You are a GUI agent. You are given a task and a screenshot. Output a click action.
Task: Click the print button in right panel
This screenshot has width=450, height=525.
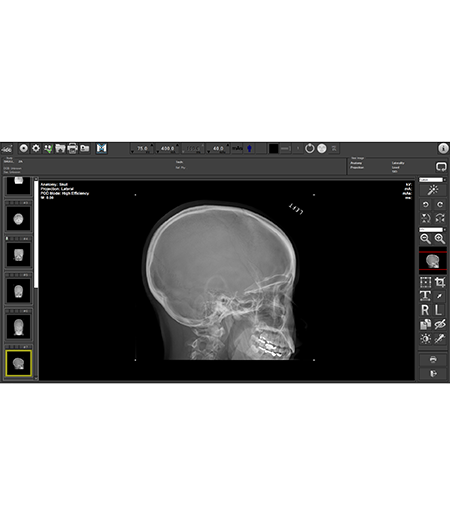coord(433,360)
